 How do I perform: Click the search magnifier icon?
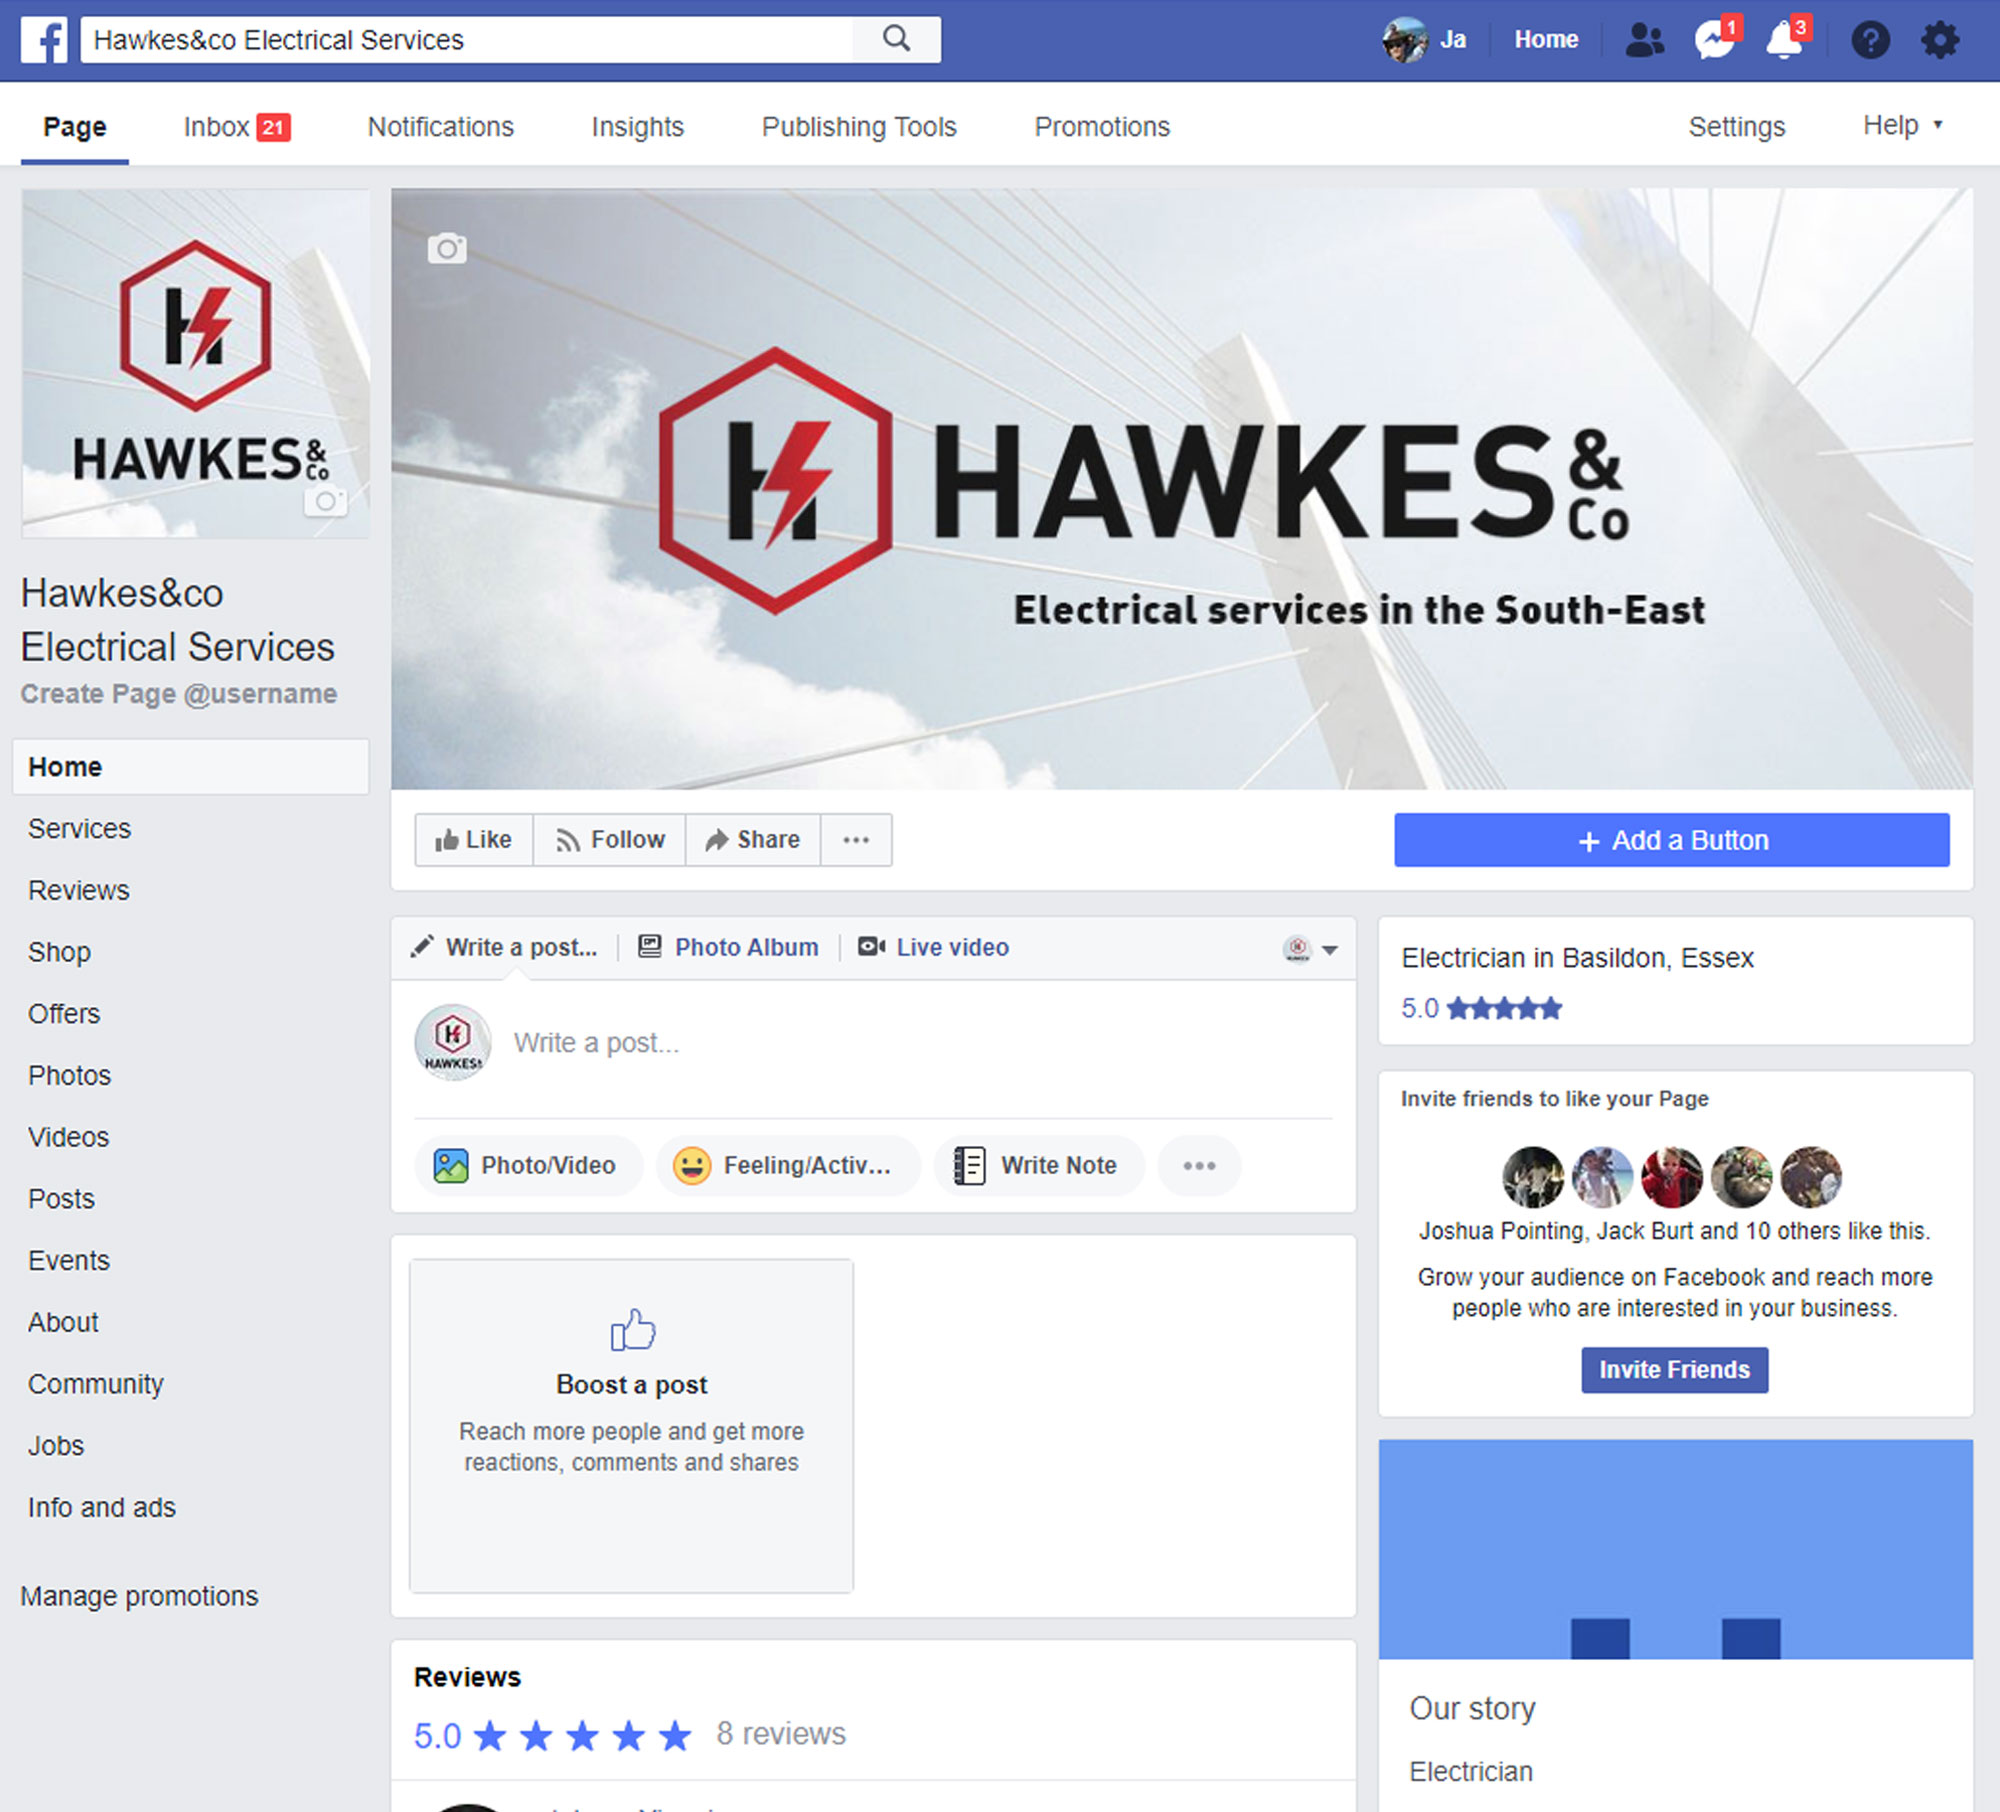[897, 39]
